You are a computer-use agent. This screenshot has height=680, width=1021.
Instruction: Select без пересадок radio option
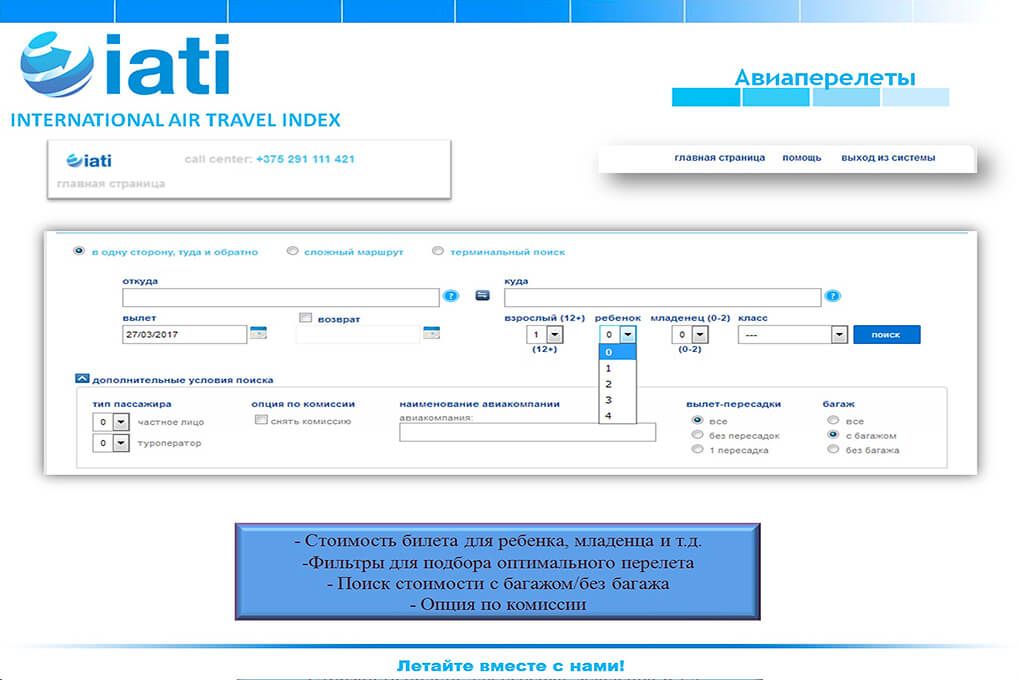(x=697, y=434)
